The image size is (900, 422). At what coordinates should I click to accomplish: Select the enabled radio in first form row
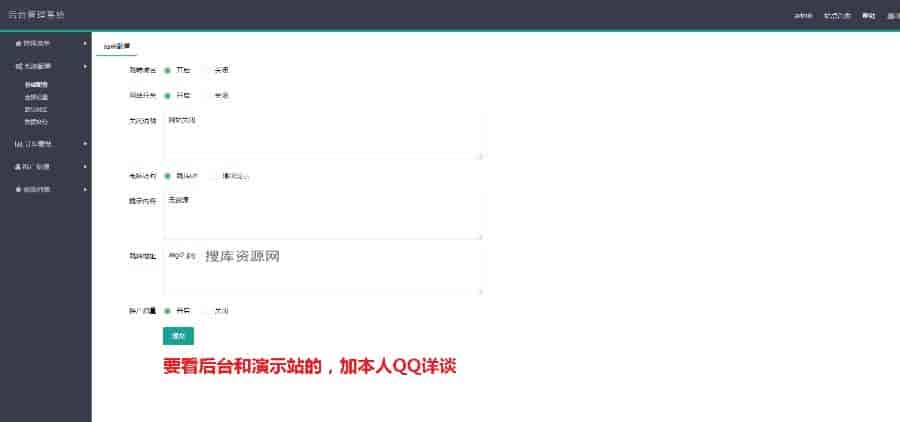(x=168, y=70)
